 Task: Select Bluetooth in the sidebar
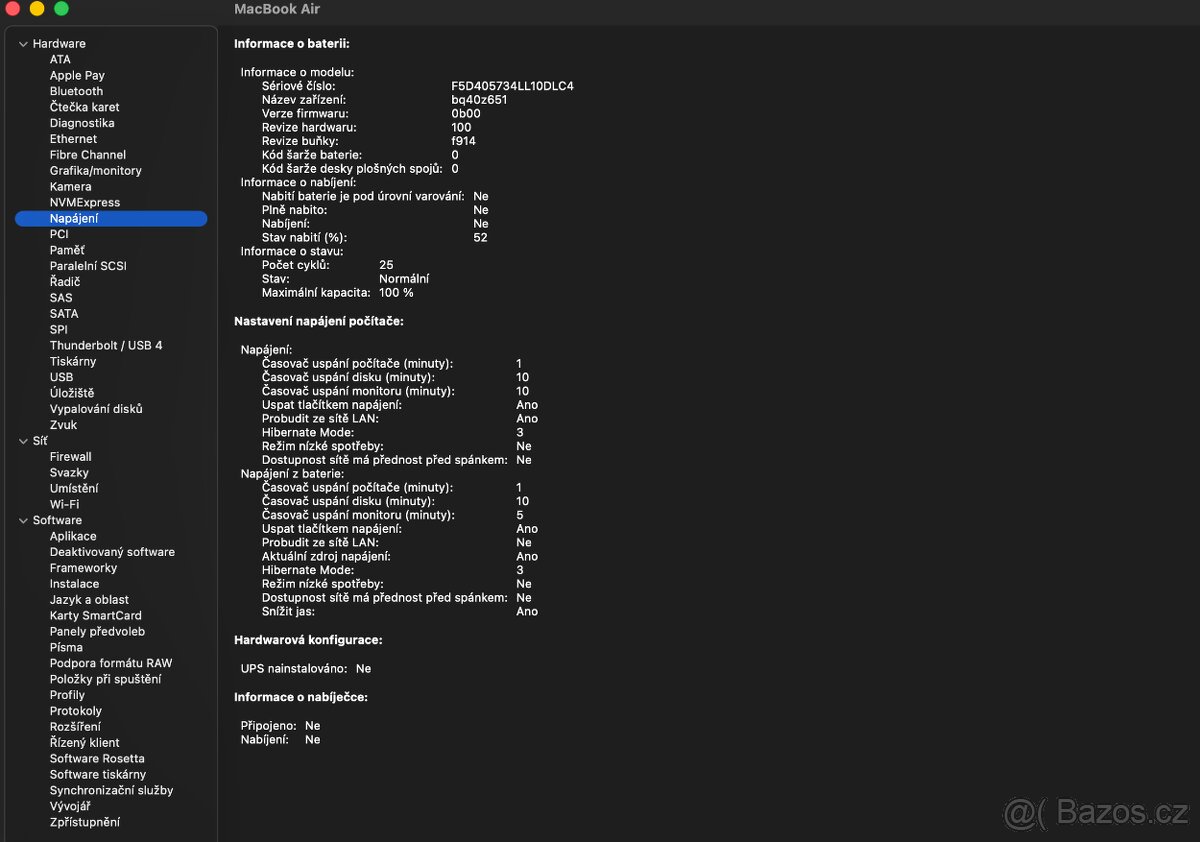[x=76, y=91]
